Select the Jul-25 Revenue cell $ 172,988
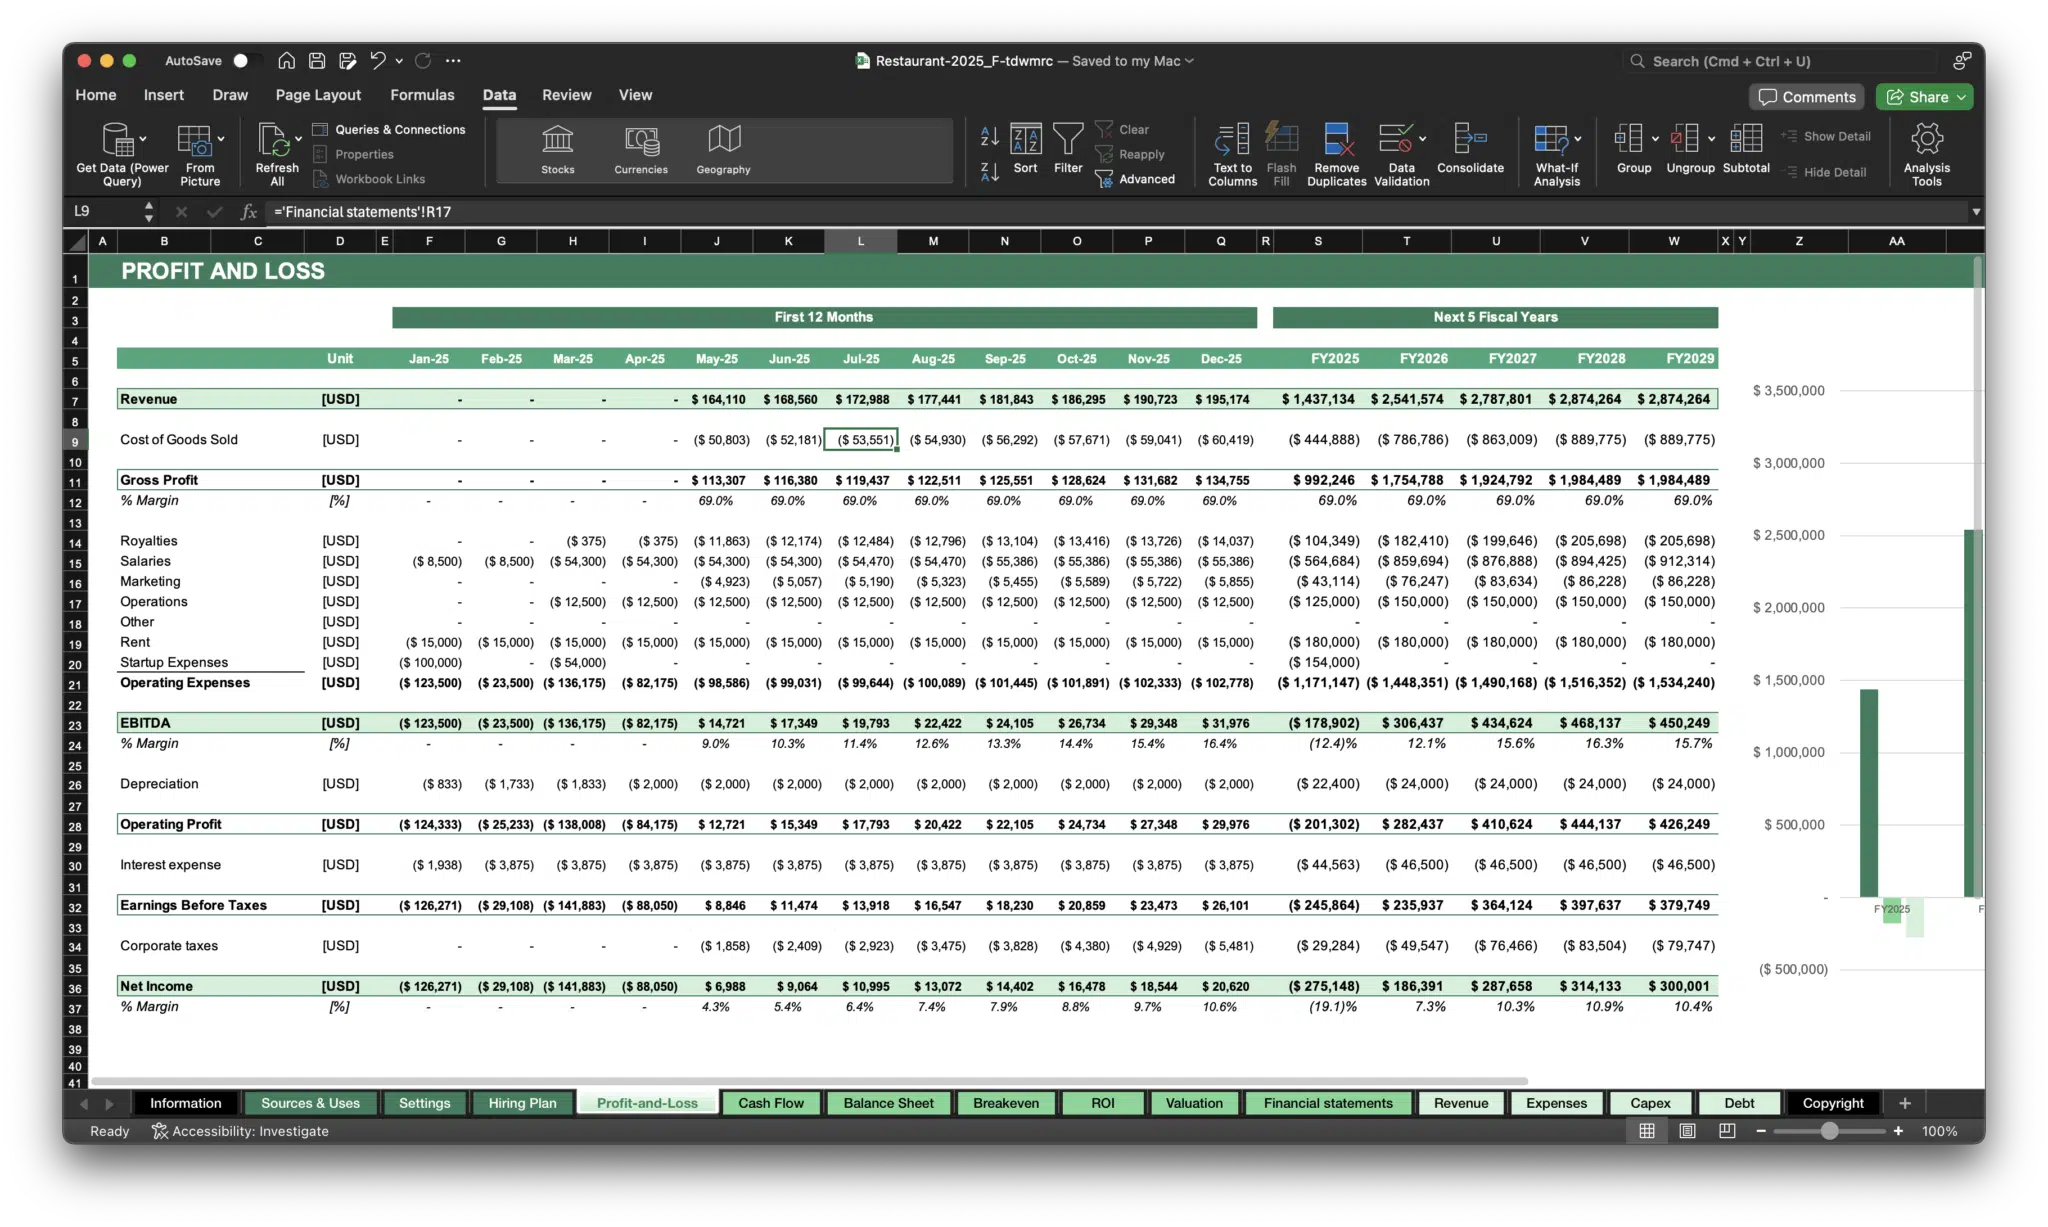This screenshot has width=2048, height=1227. [860, 399]
